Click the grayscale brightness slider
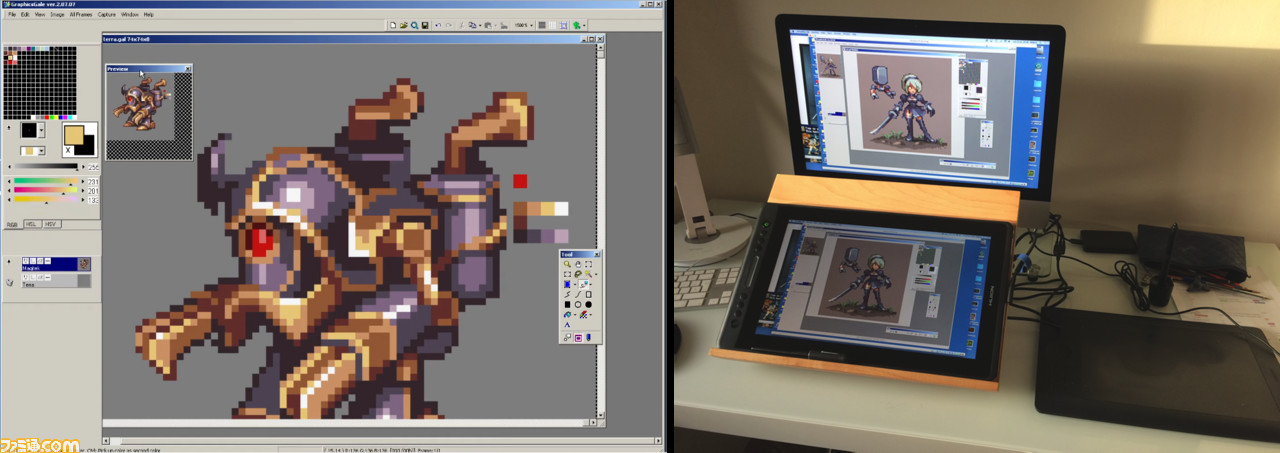This screenshot has width=1280, height=453. click(47, 167)
